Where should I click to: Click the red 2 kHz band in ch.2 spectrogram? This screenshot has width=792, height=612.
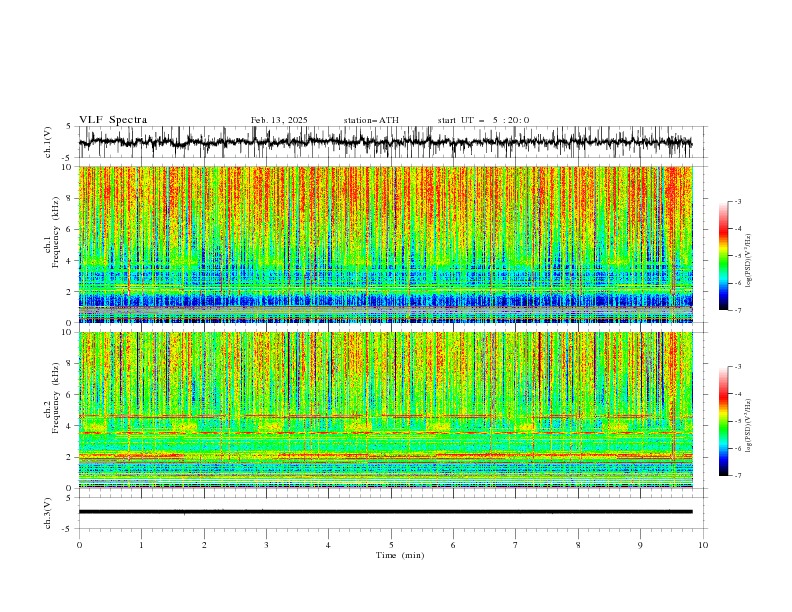(x=385, y=456)
